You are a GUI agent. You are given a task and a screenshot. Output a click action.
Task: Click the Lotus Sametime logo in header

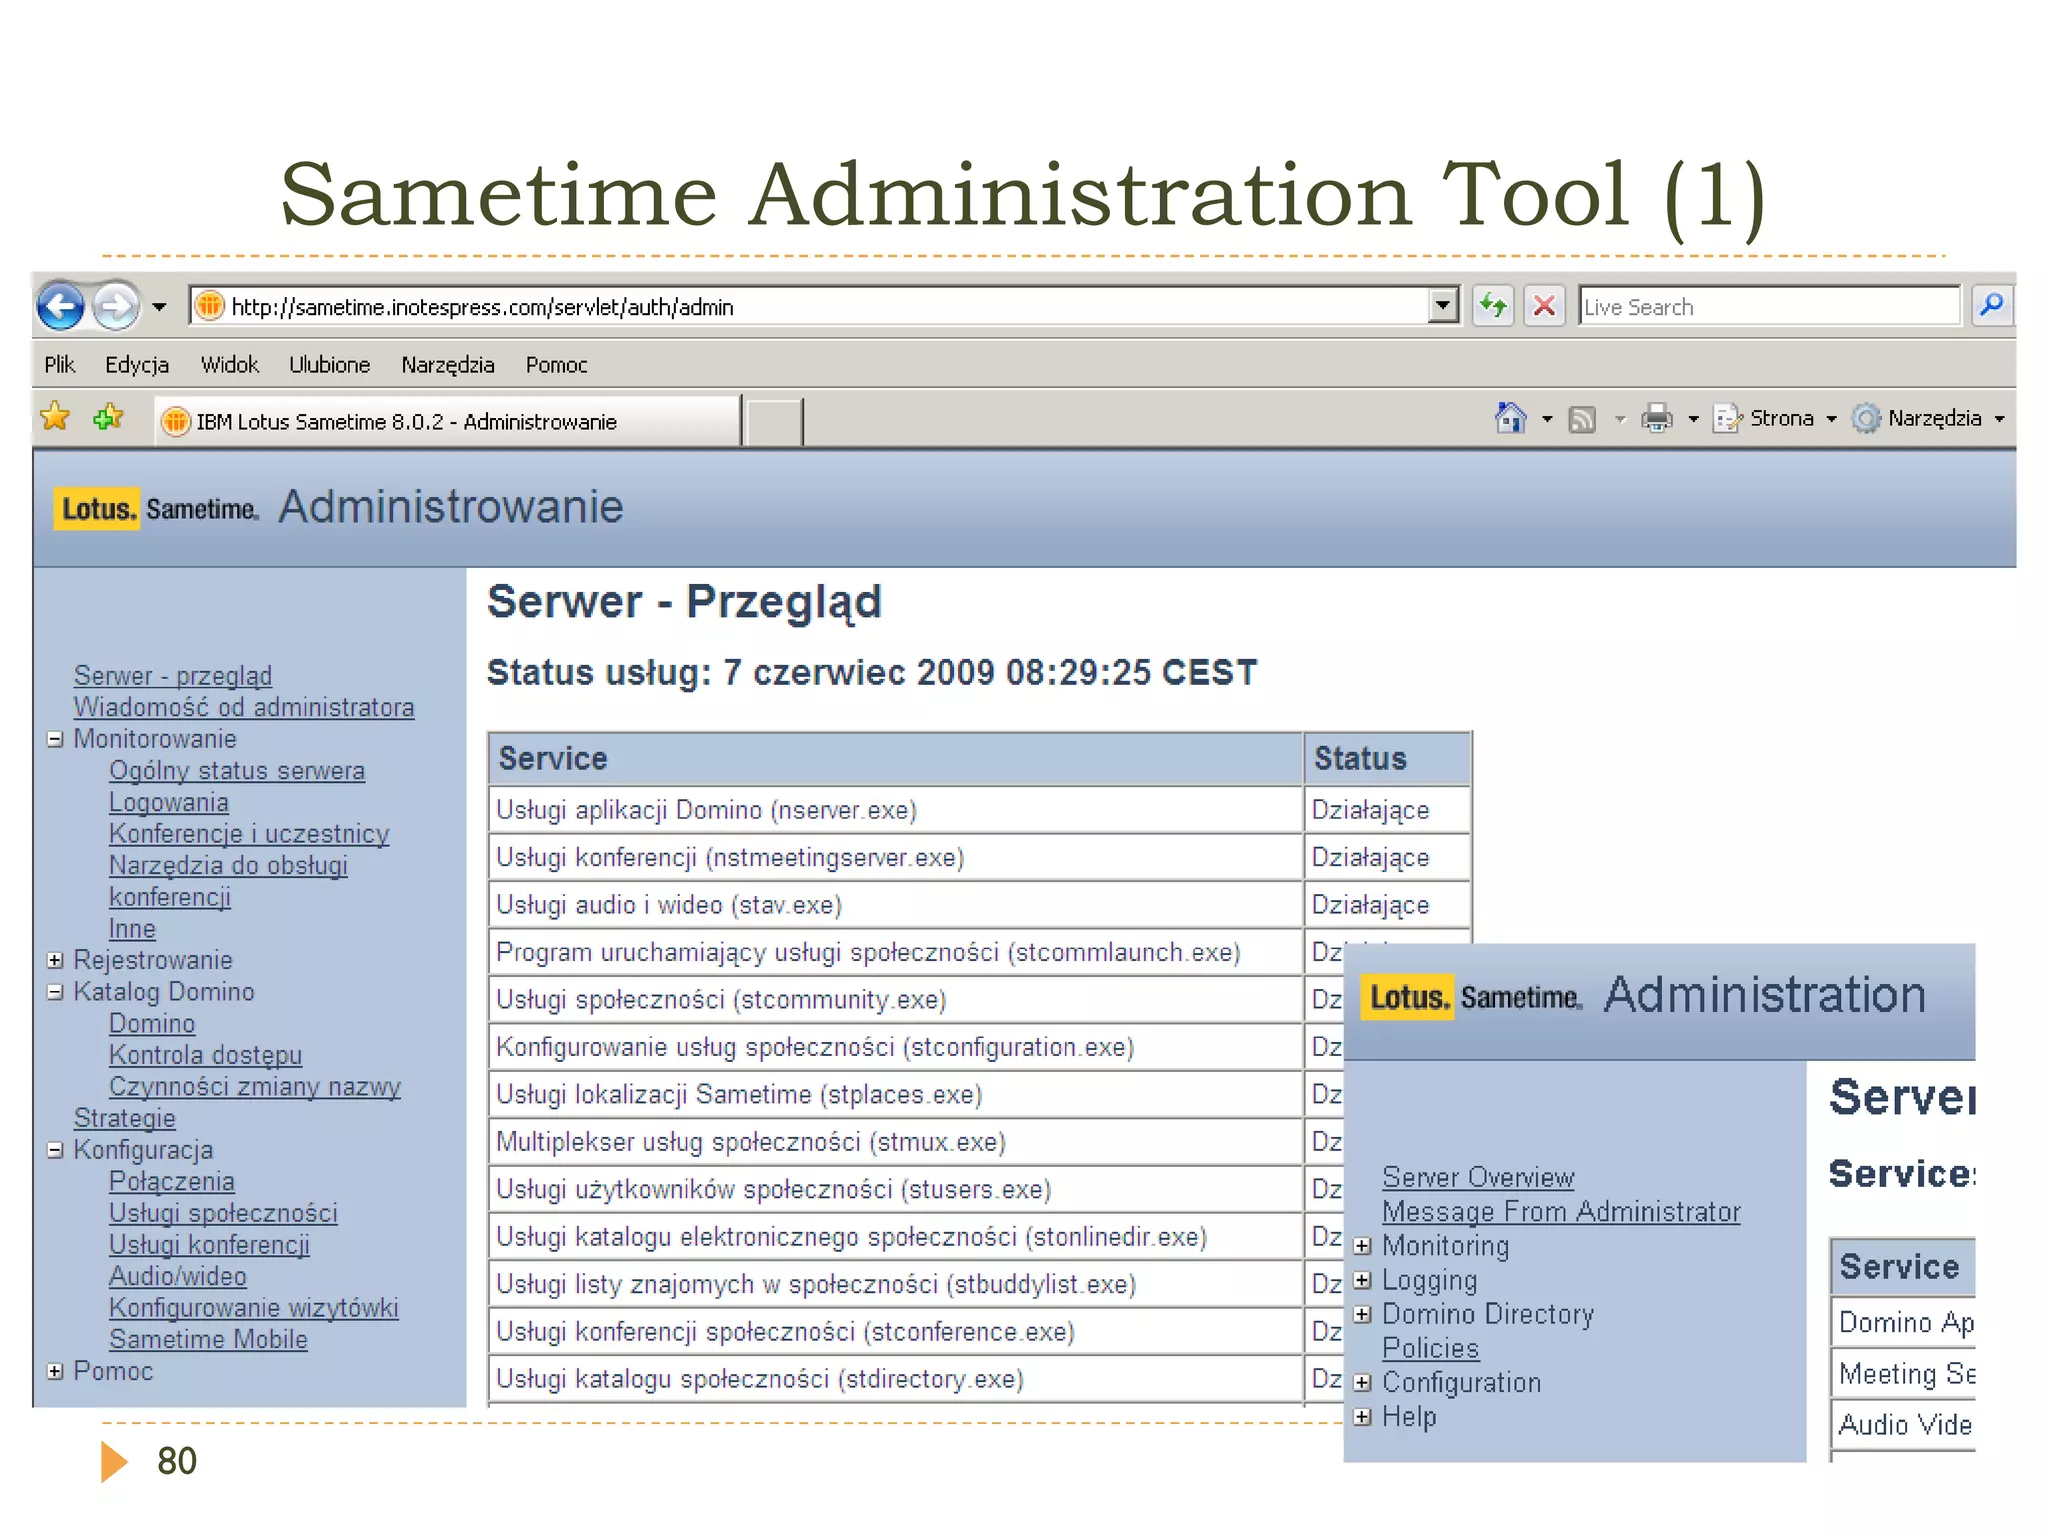point(156,508)
